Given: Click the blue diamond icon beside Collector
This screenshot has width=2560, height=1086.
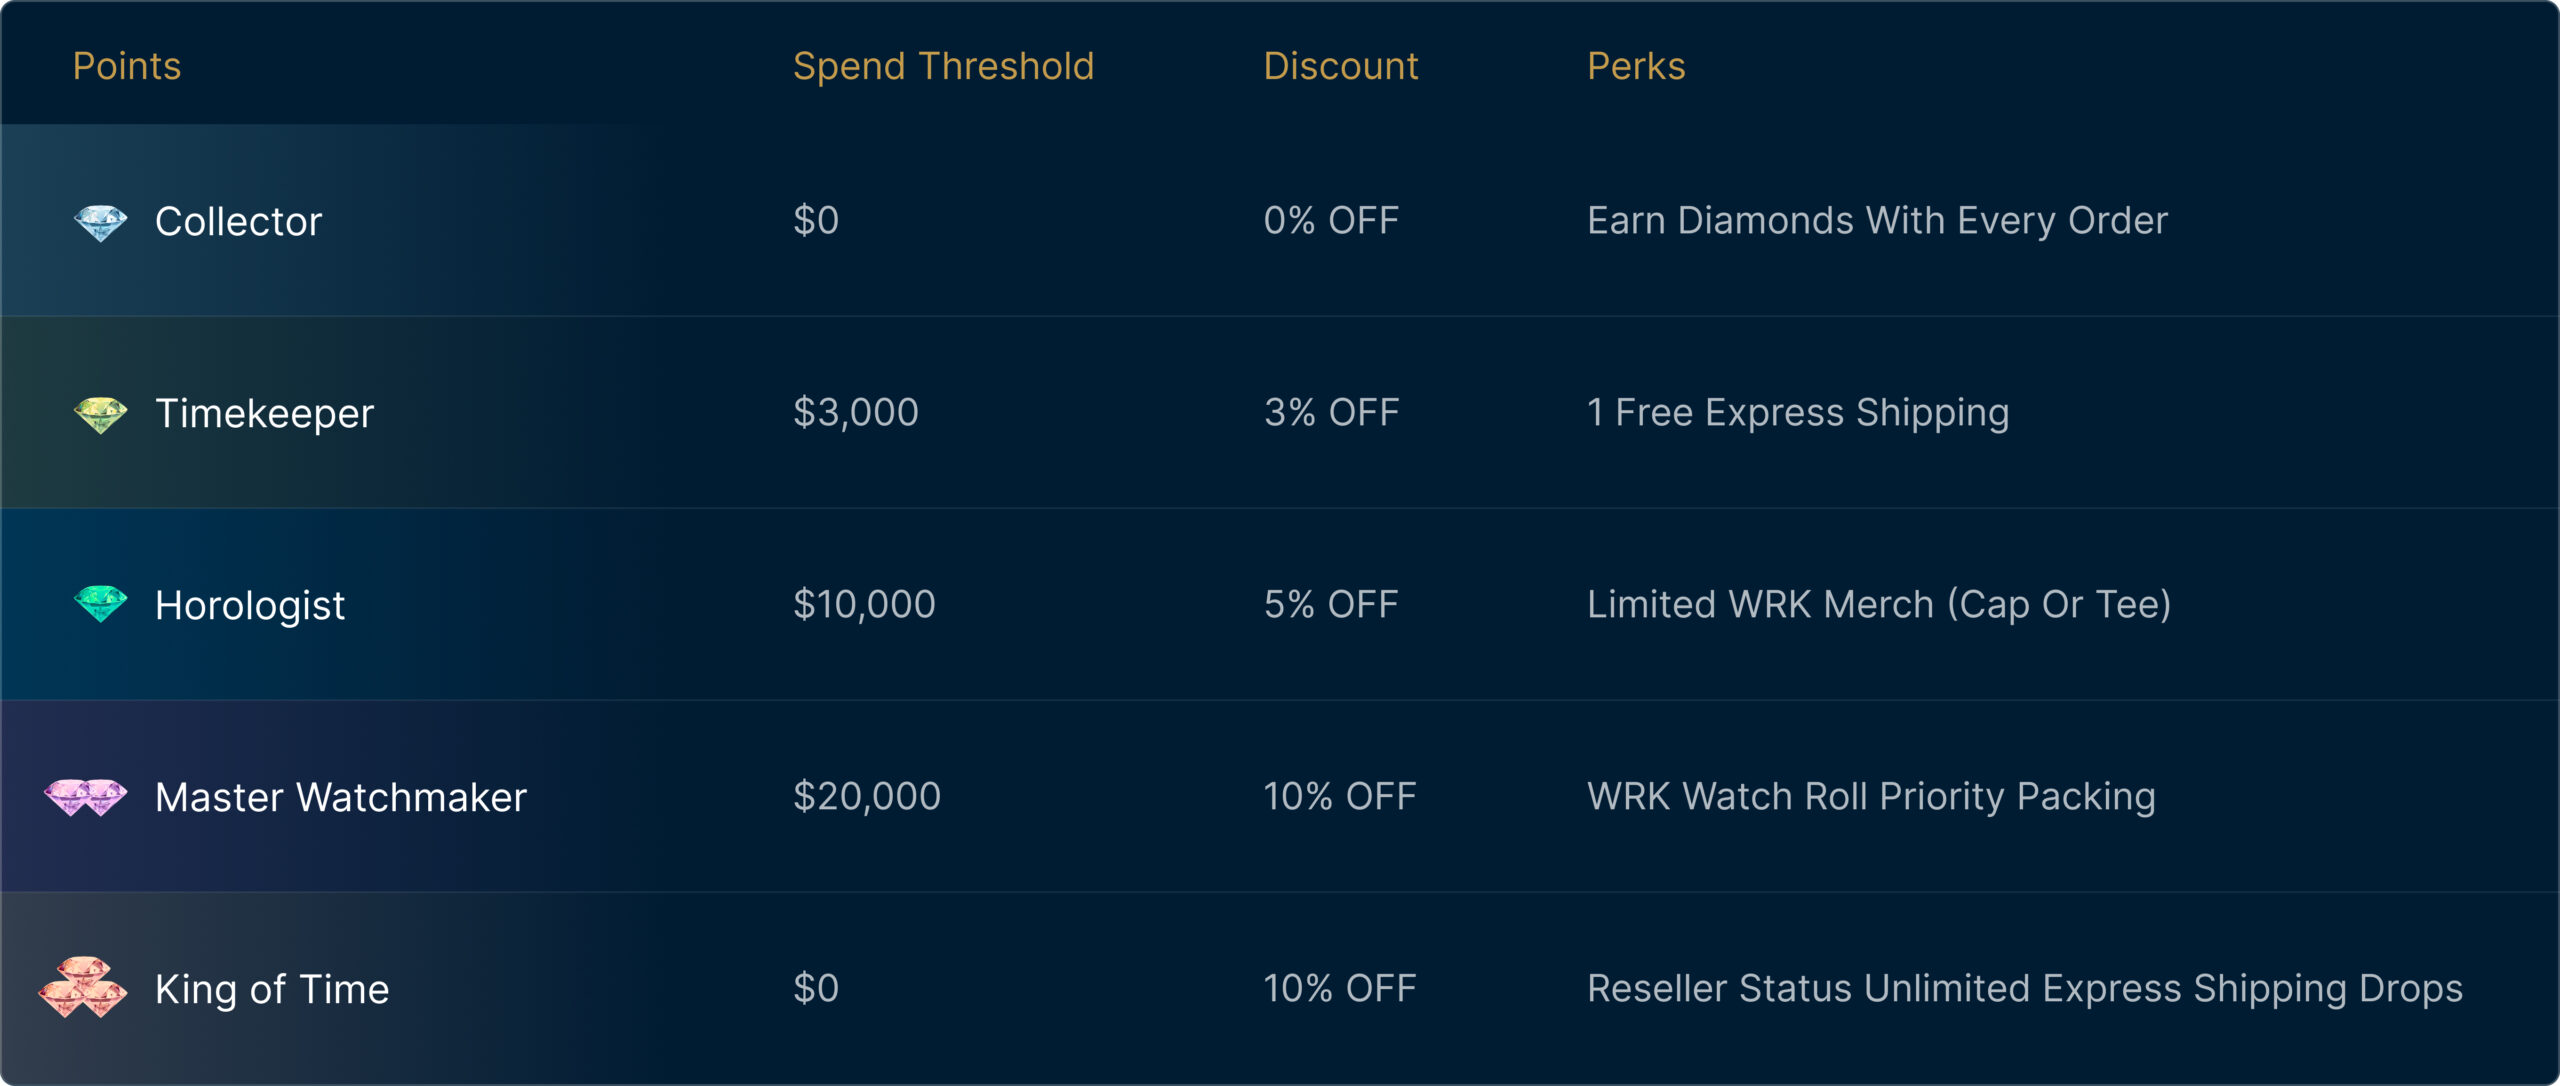Looking at the screenshot, I should (x=101, y=222).
